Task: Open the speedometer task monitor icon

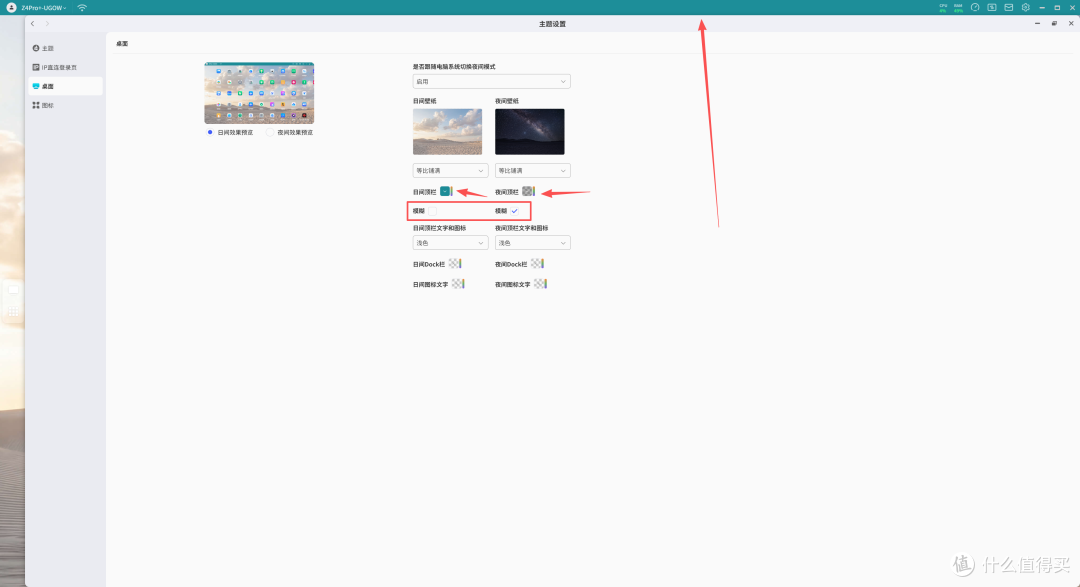Action: tap(975, 8)
